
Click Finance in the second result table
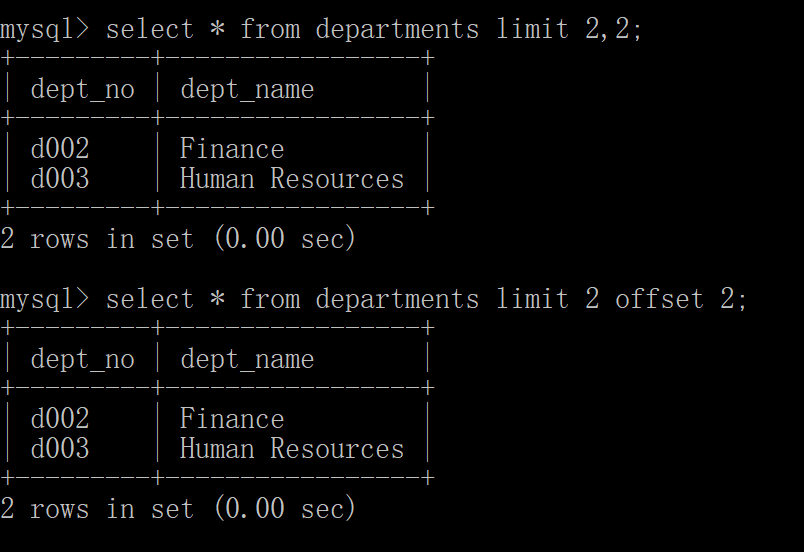point(232,419)
